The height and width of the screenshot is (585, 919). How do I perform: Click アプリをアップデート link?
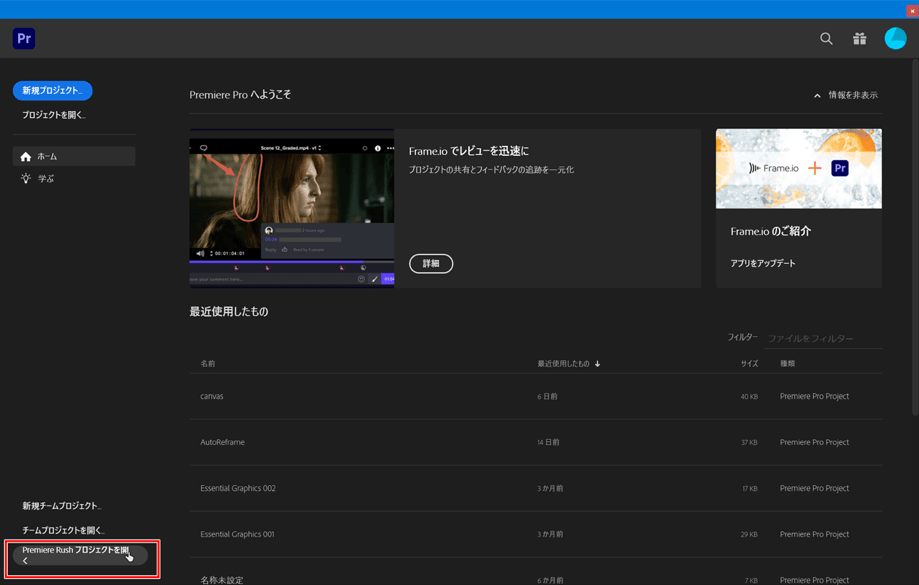pos(763,263)
